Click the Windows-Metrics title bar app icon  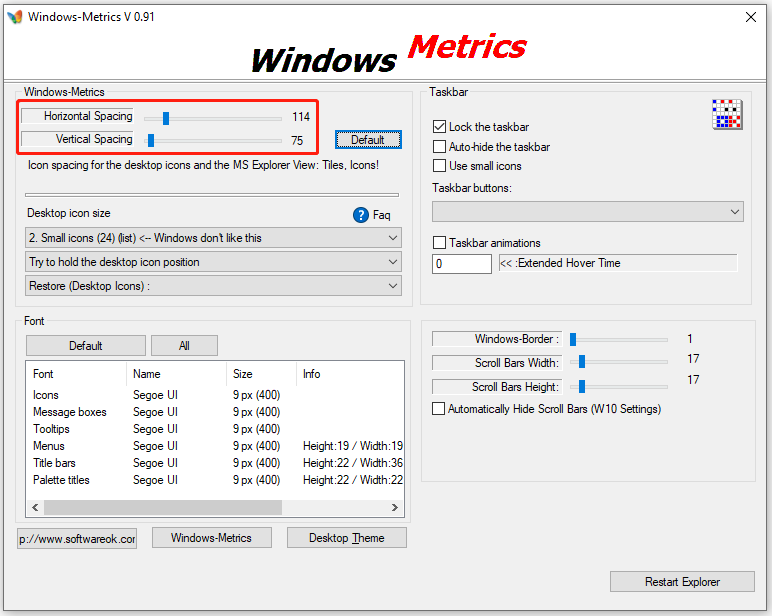coord(14,17)
